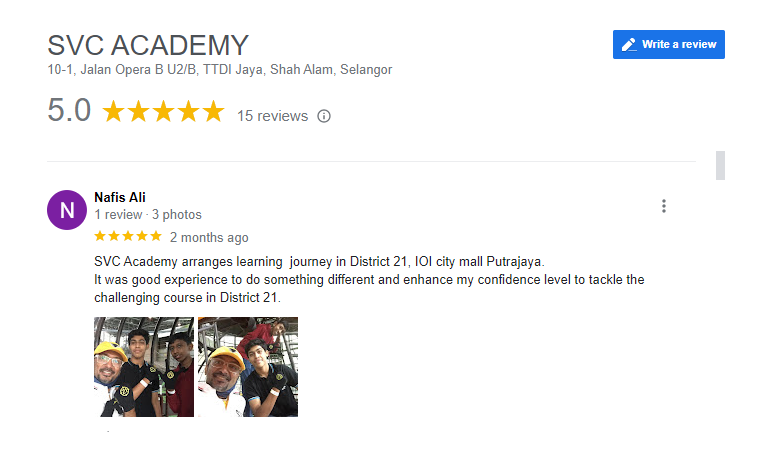
Task: Open second review photo with two people
Action: point(248,367)
